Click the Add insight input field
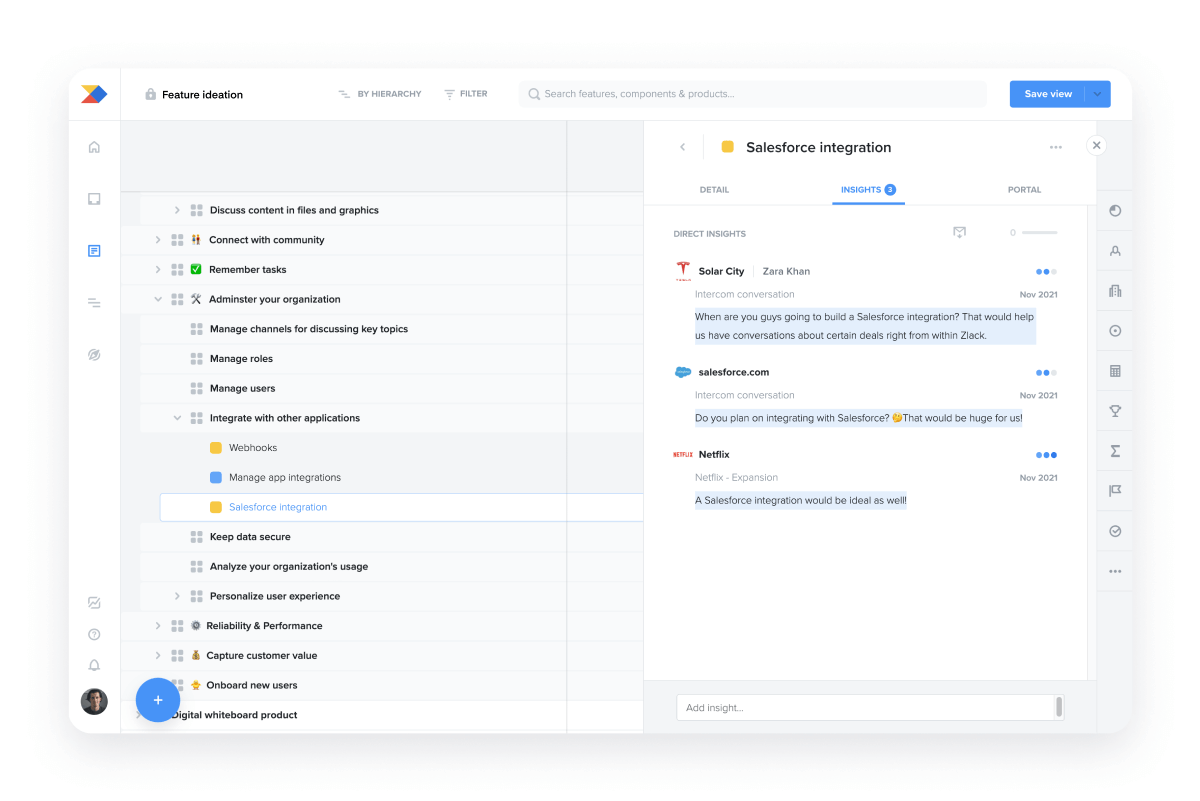 tap(870, 707)
